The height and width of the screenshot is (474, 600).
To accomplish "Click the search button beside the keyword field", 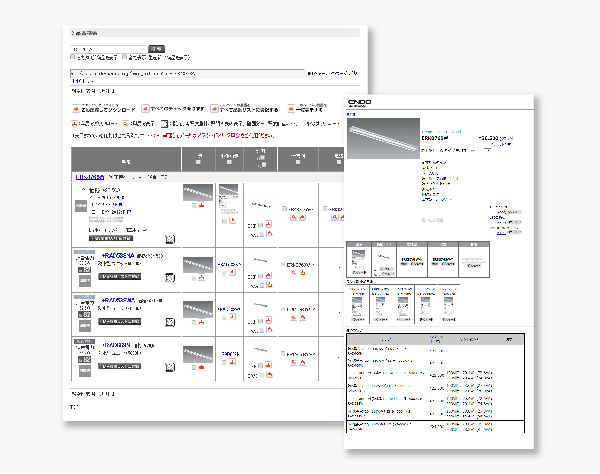I will [156, 48].
